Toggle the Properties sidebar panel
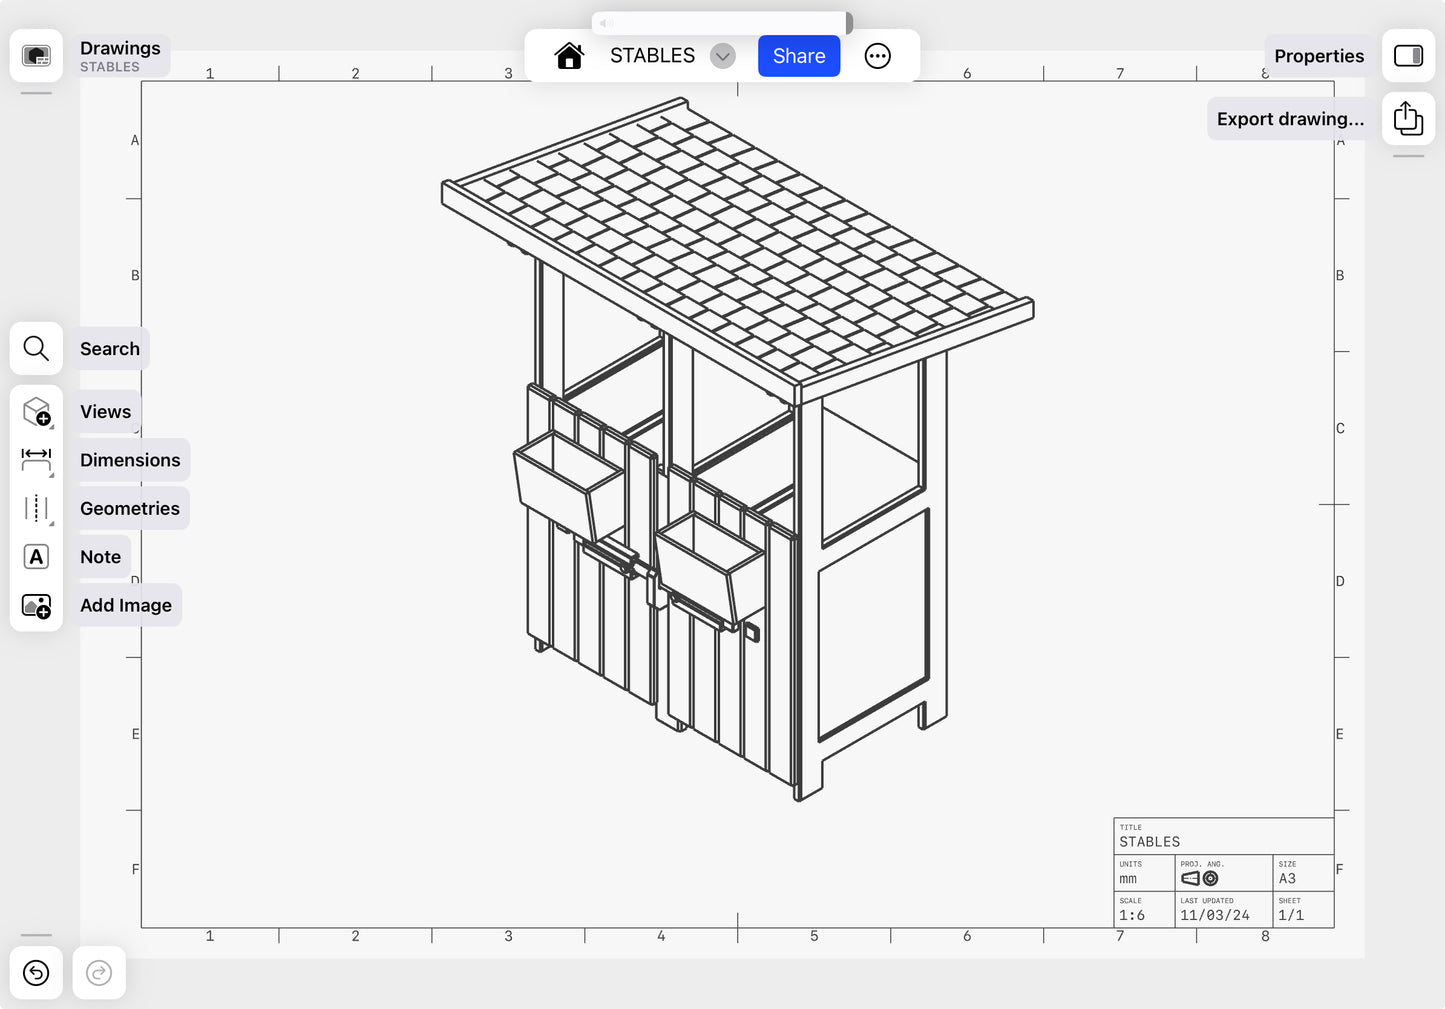The height and width of the screenshot is (1009, 1445). point(1408,56)
